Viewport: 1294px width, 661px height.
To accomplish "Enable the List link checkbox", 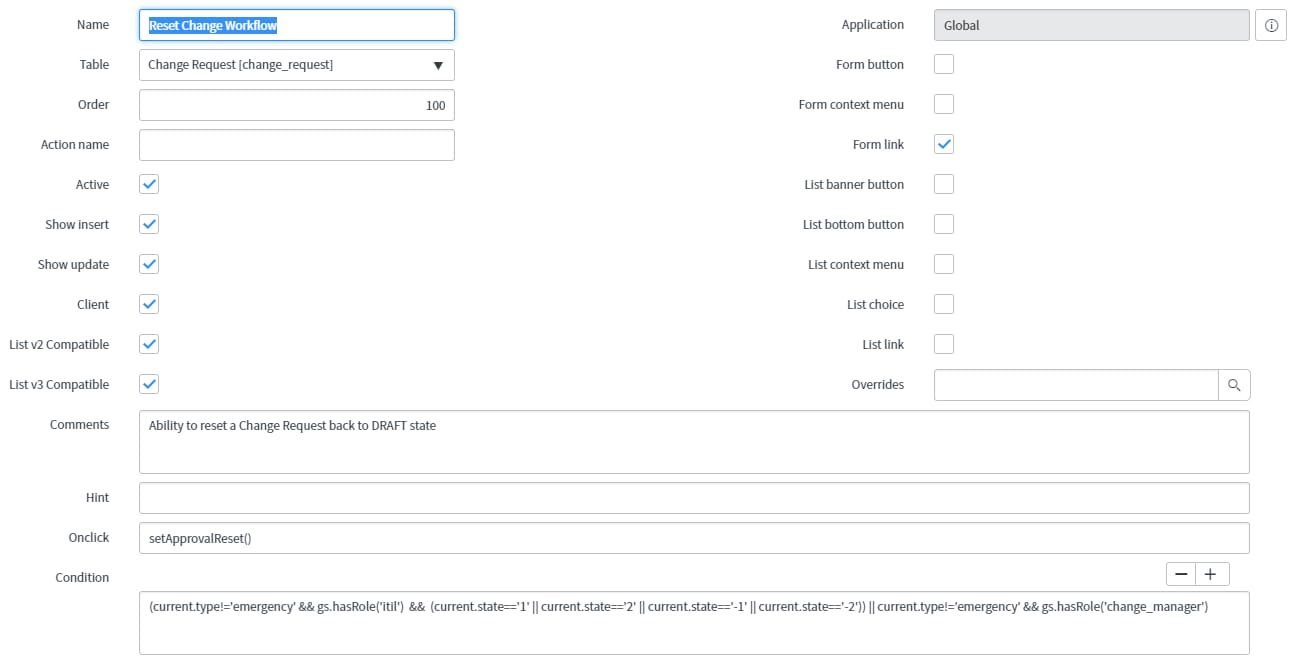I will [944, 344].
